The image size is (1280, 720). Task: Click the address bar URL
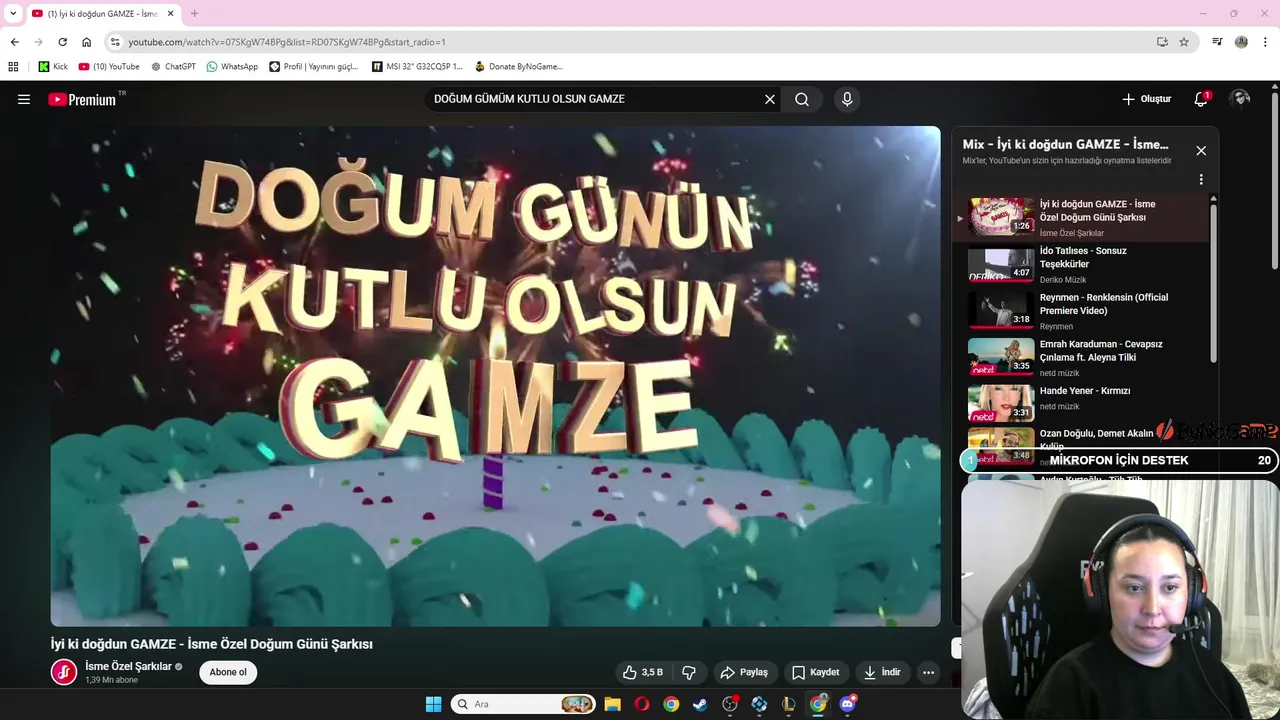coord(287,42)
